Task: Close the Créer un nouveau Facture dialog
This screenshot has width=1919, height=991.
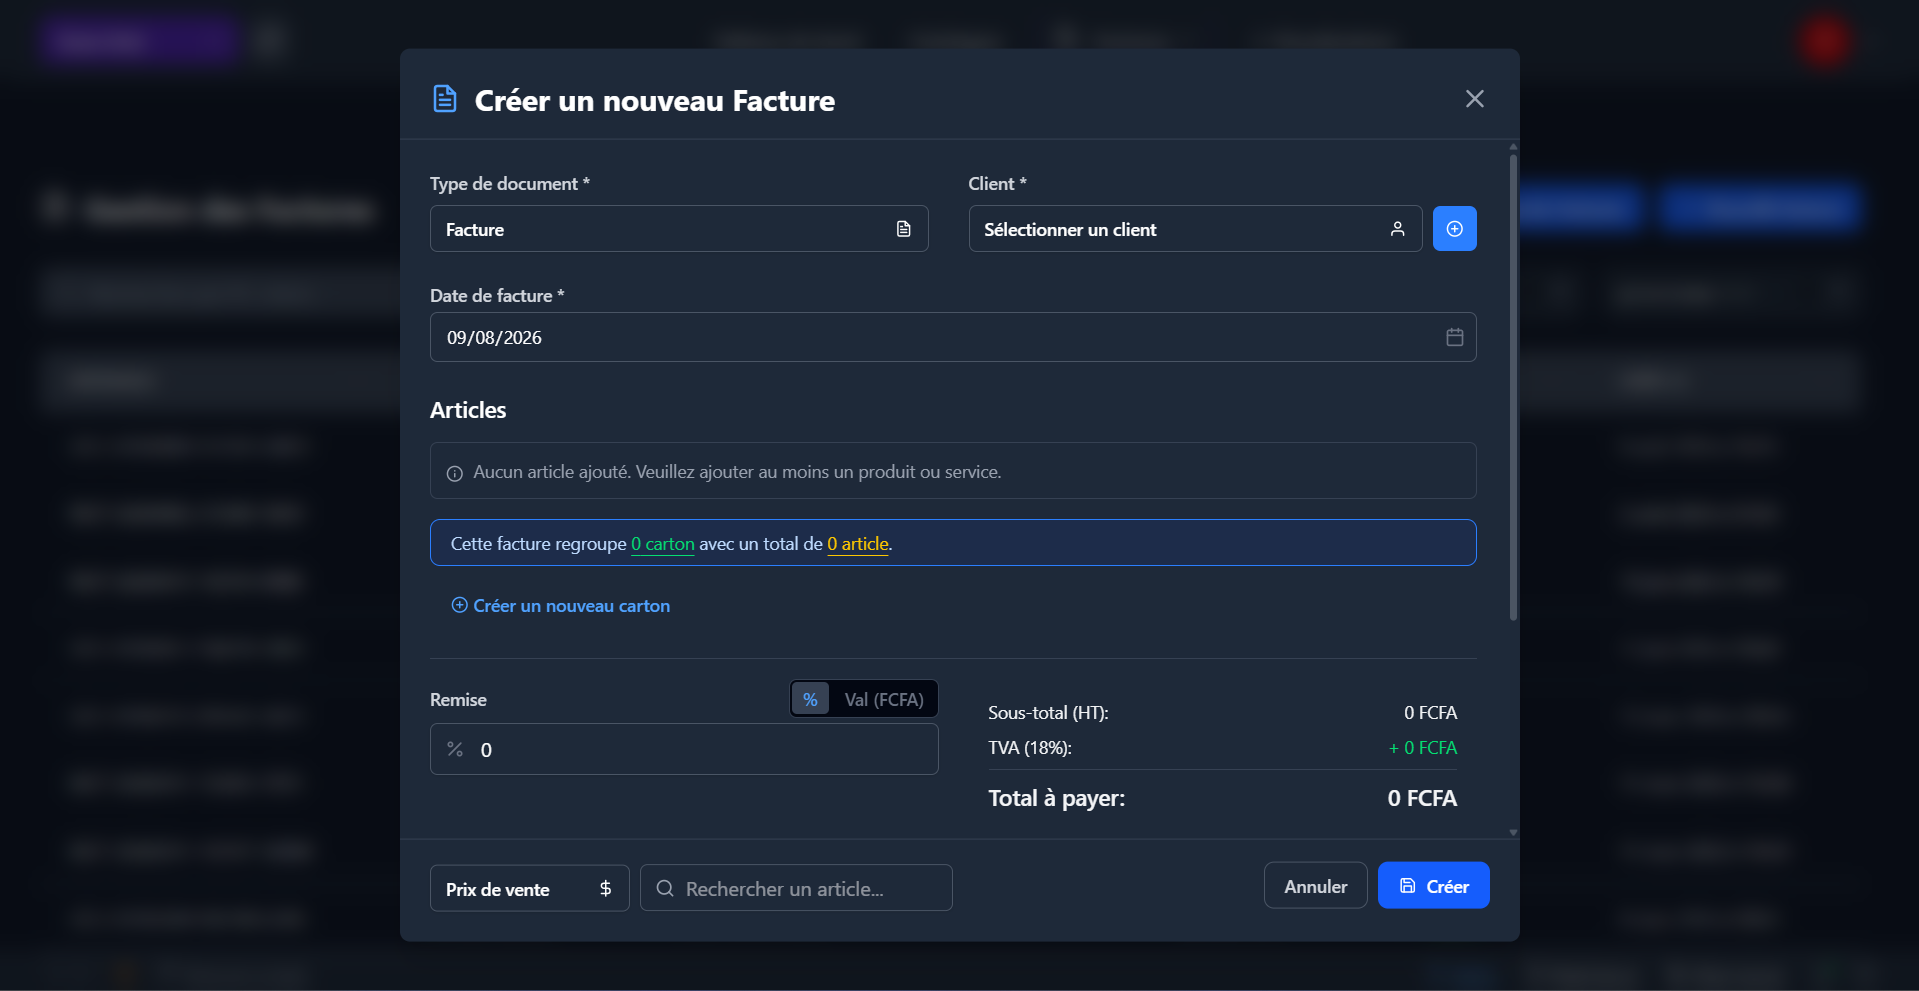Action: [1474, 99]
